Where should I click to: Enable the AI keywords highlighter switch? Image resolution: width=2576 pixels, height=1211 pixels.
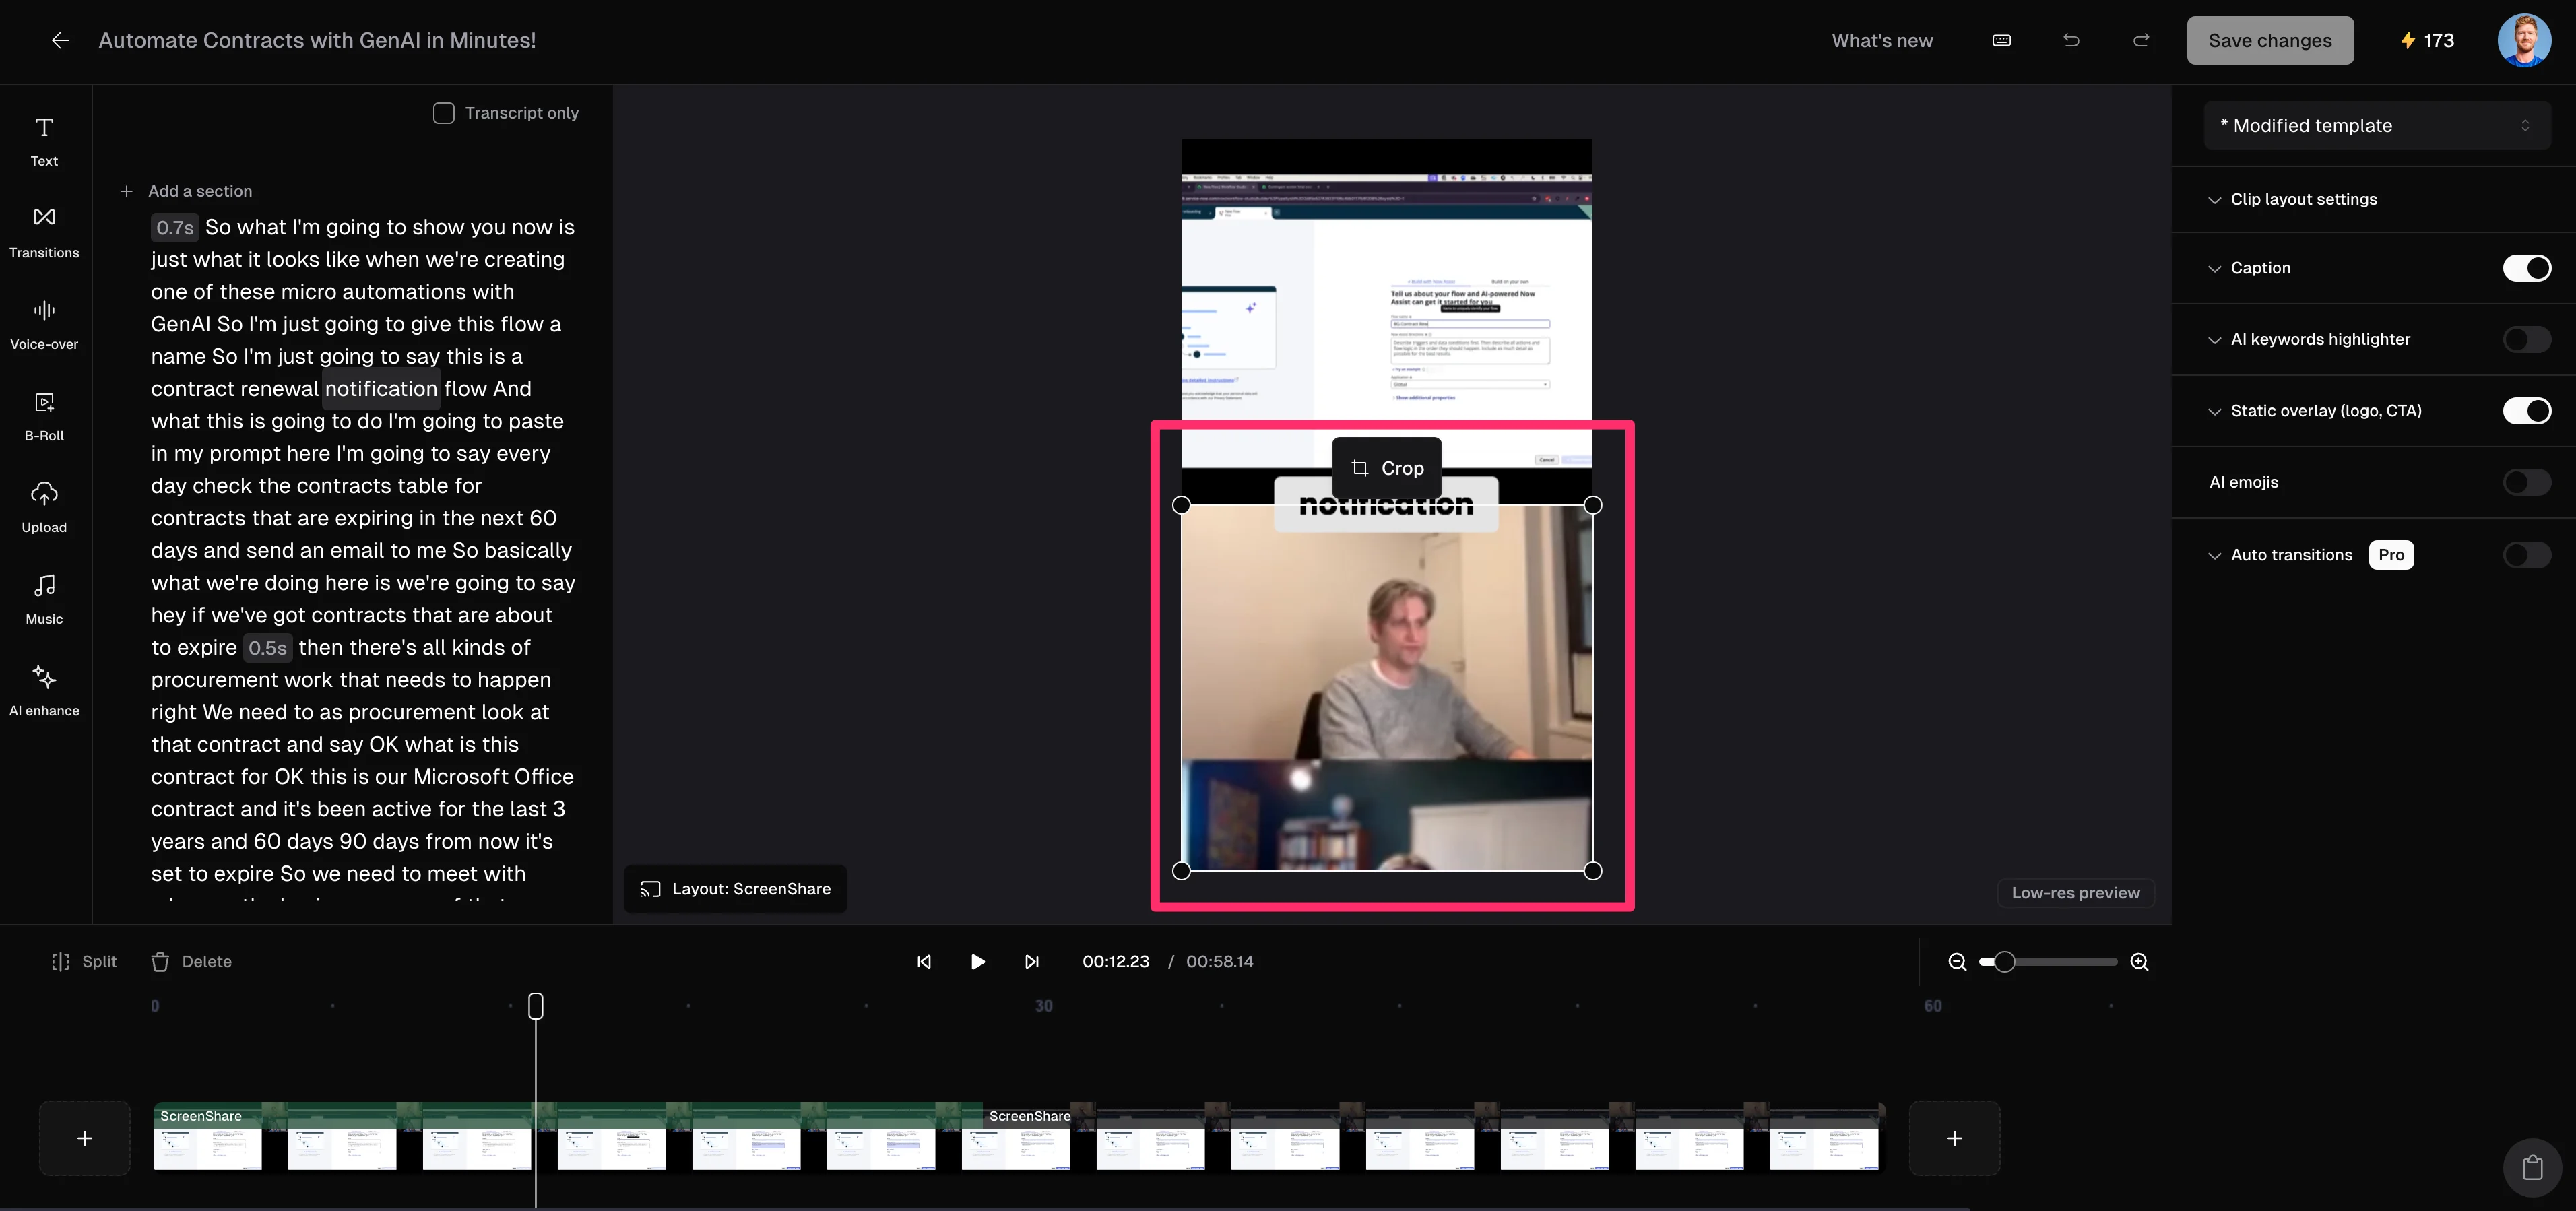(2526, 339)
